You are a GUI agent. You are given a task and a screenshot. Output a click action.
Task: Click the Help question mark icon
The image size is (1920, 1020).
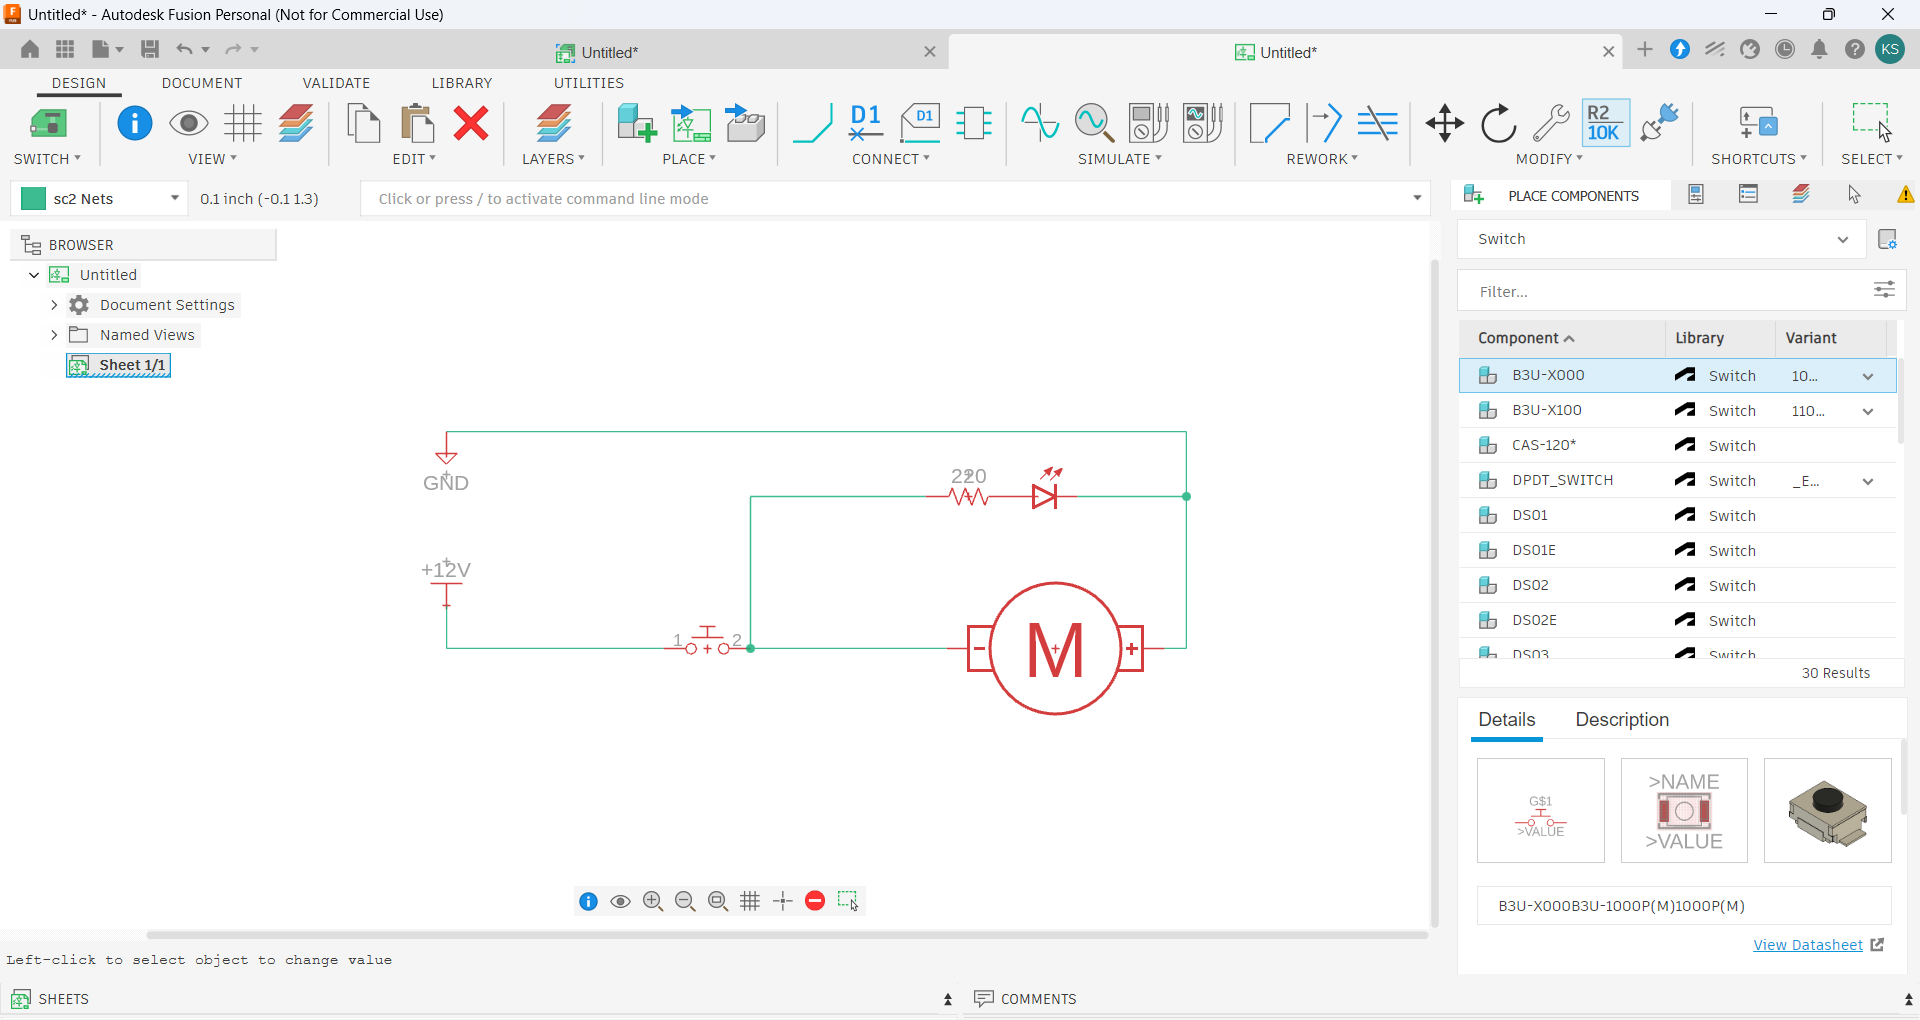tap(1855, 49)
